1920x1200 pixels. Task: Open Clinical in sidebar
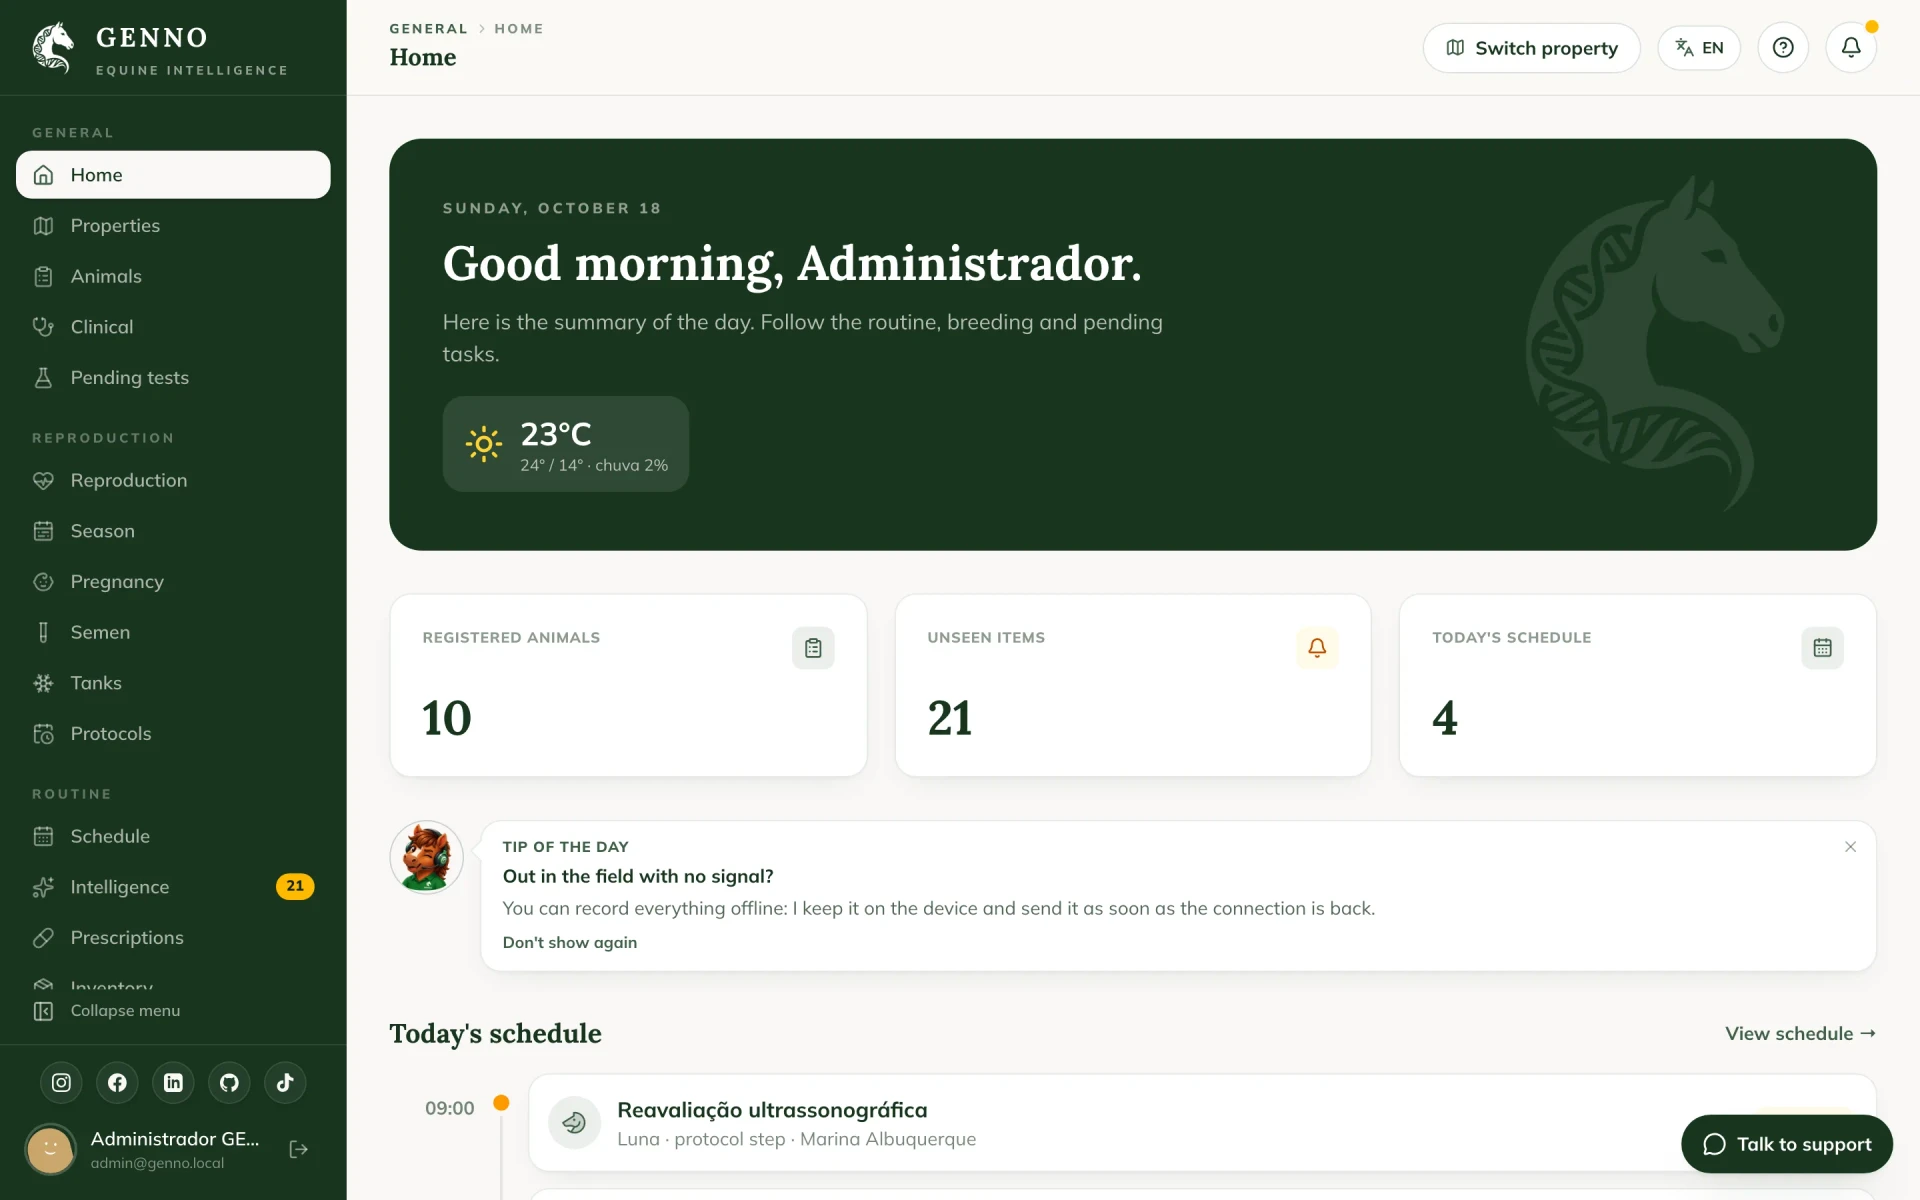(x=173, y=327)
